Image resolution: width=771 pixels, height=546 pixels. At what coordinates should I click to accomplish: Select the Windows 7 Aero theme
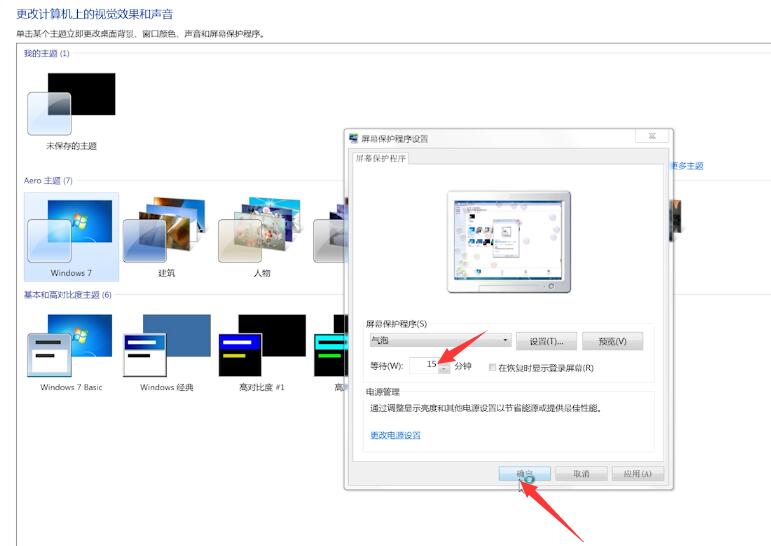click(71, 237)
